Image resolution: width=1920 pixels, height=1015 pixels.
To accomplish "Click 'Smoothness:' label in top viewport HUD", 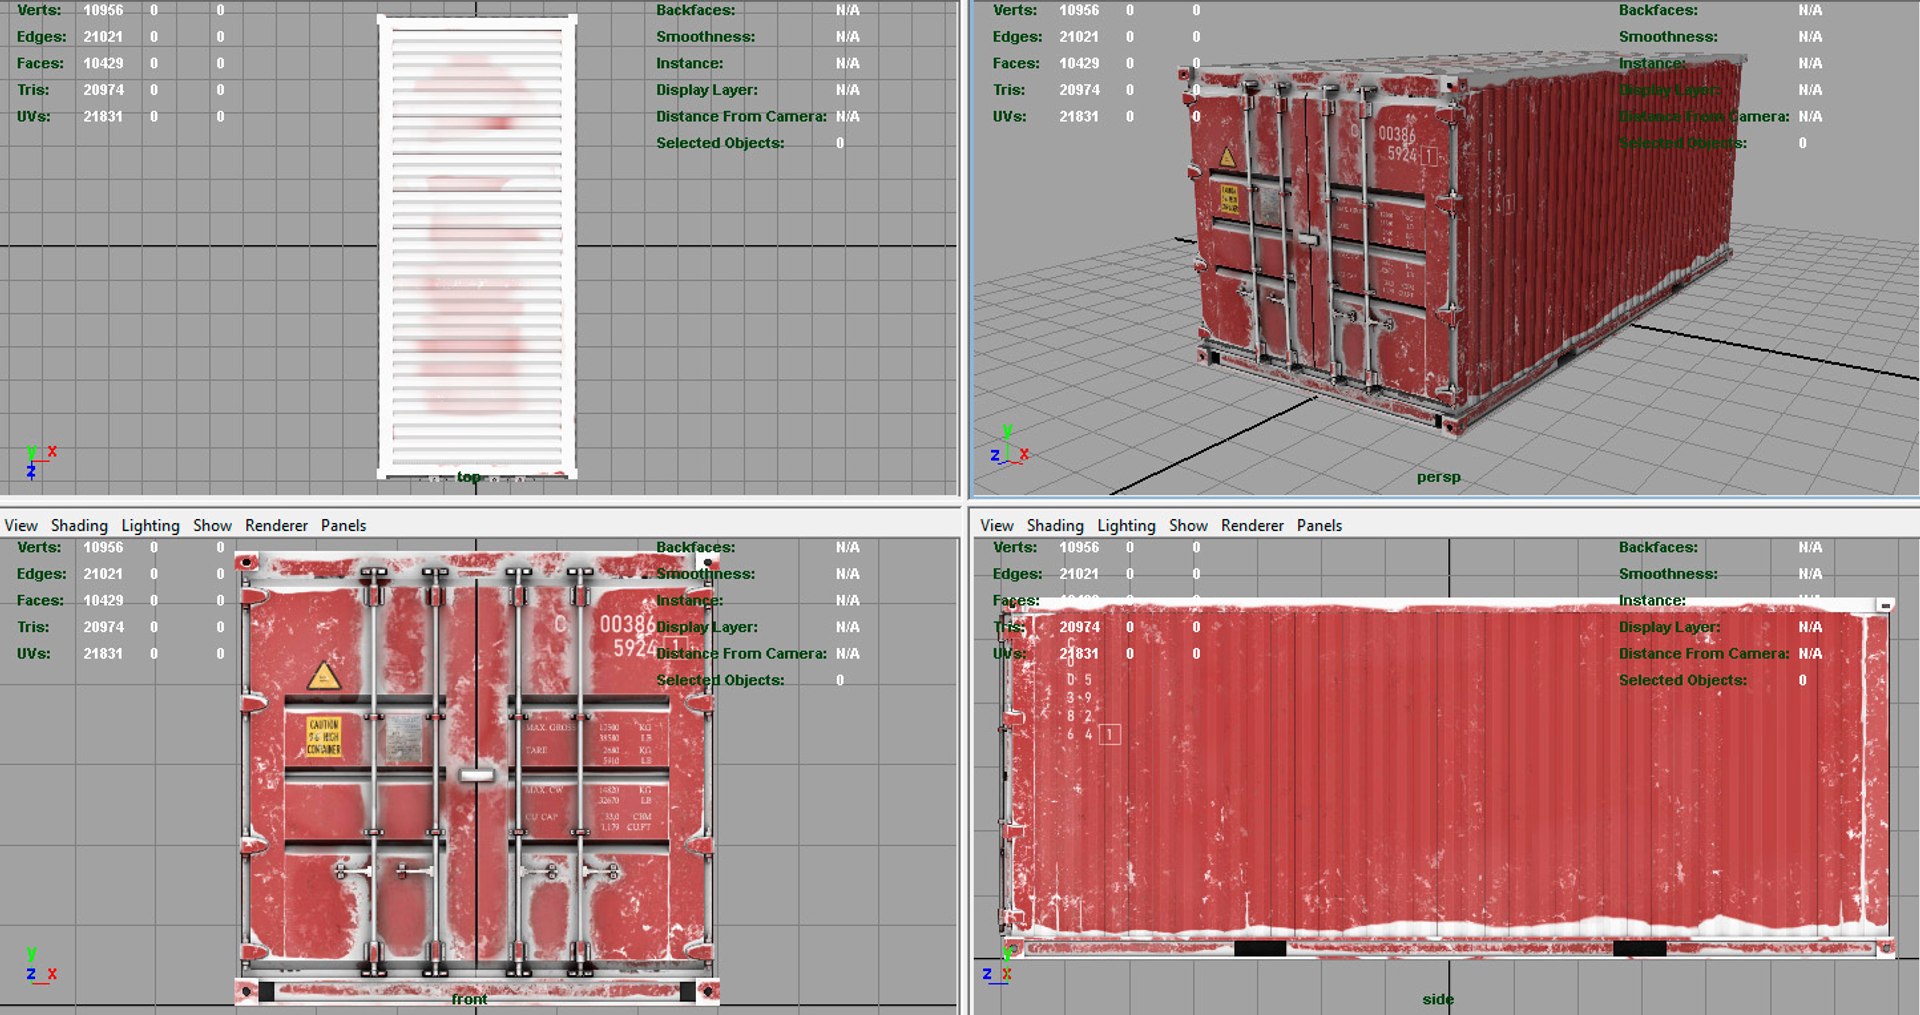I will pyautogui.click(x=706, y=36).
